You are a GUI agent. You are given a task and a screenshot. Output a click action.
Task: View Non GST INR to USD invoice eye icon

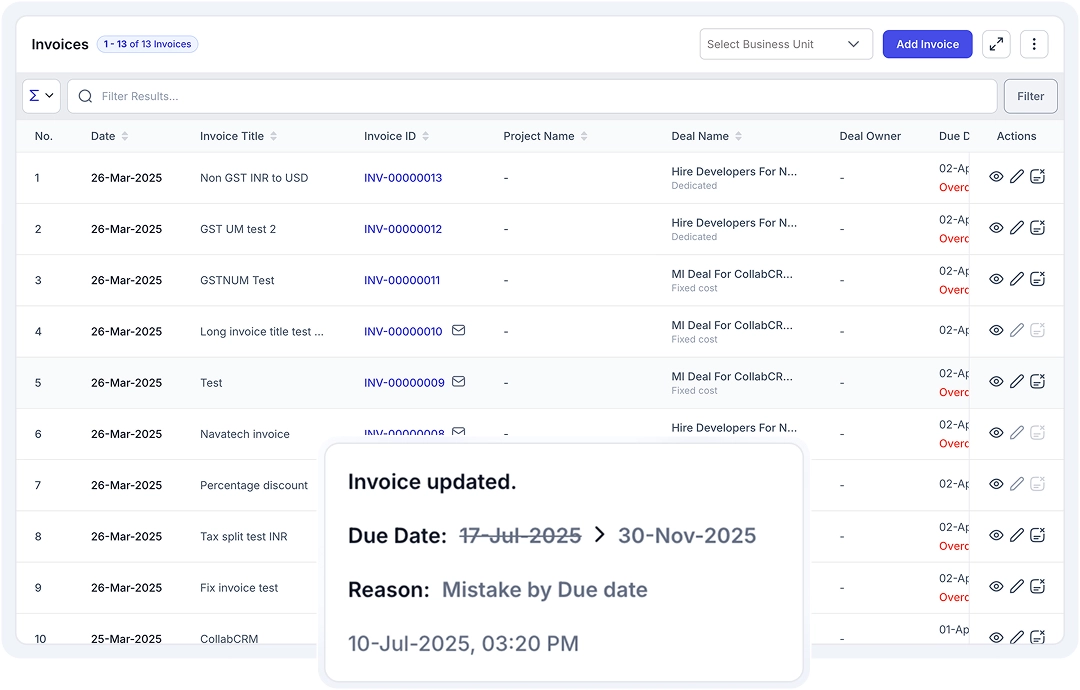pyautogui.click(x=996, y=177)
